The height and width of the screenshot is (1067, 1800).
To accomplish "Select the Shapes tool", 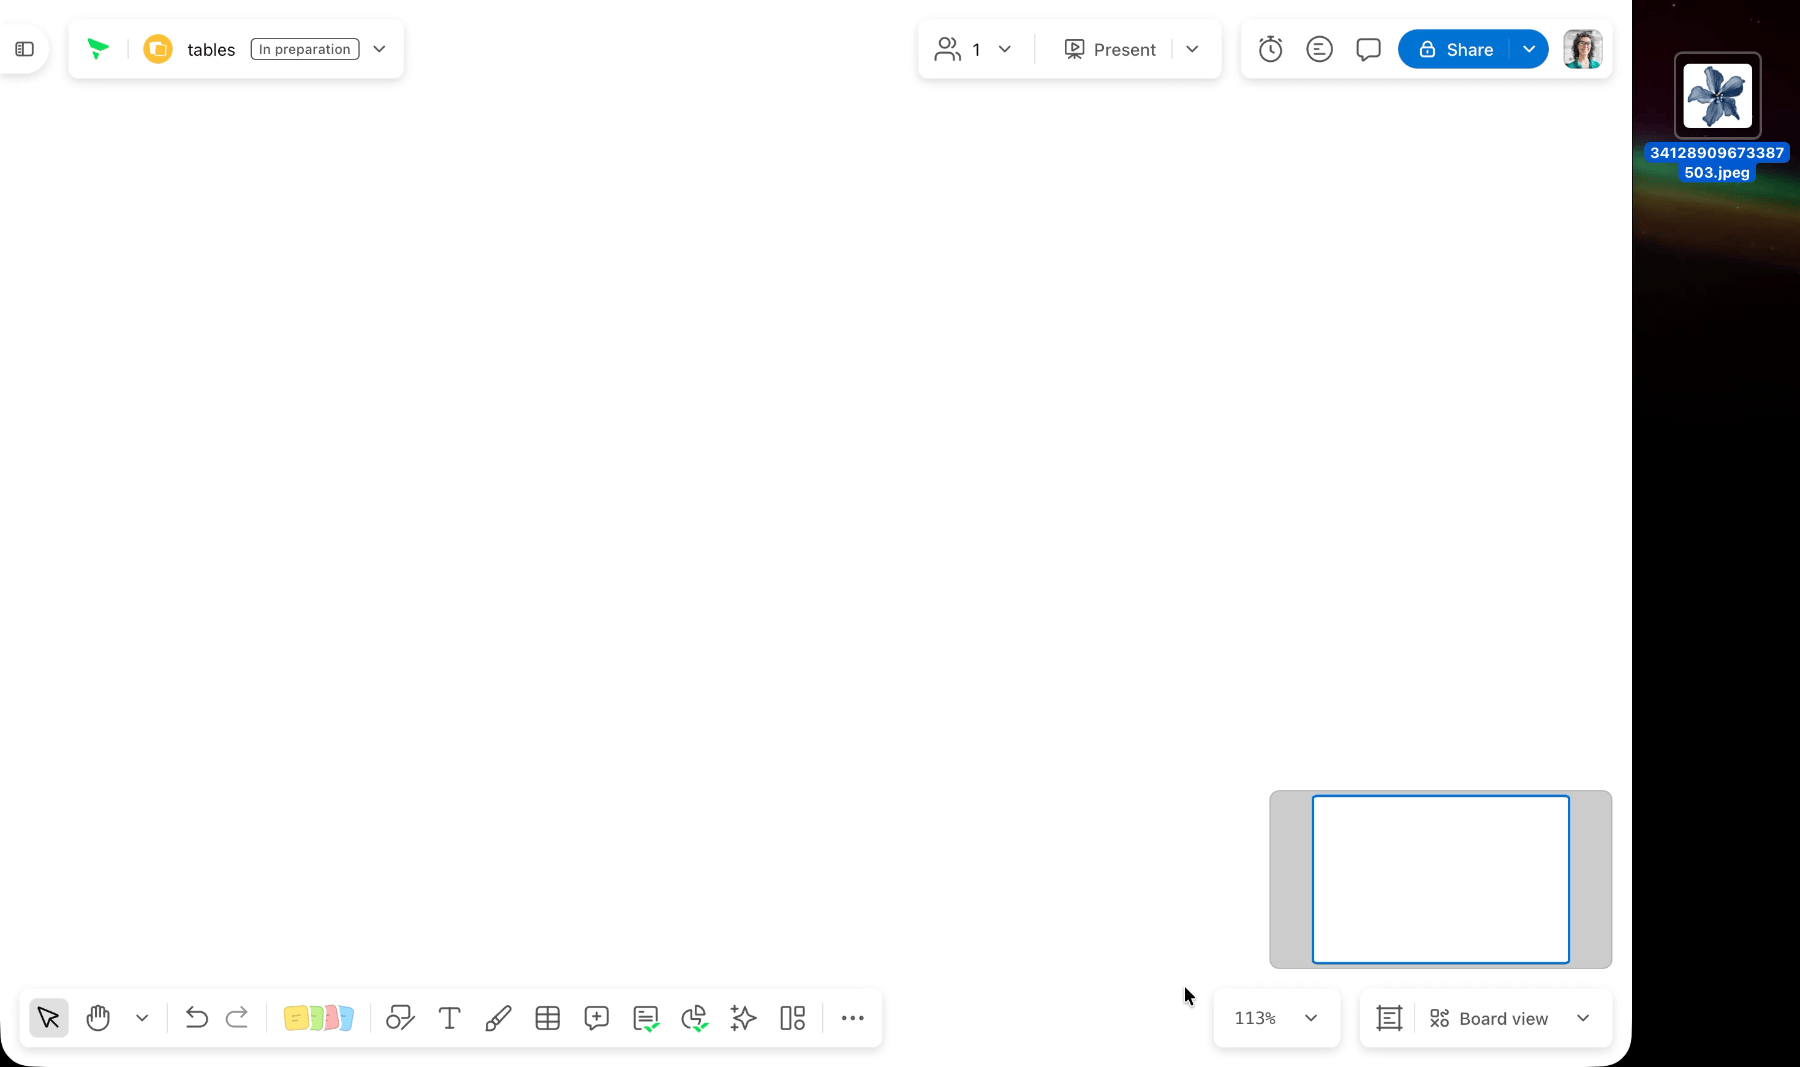I will point(400,1018).
